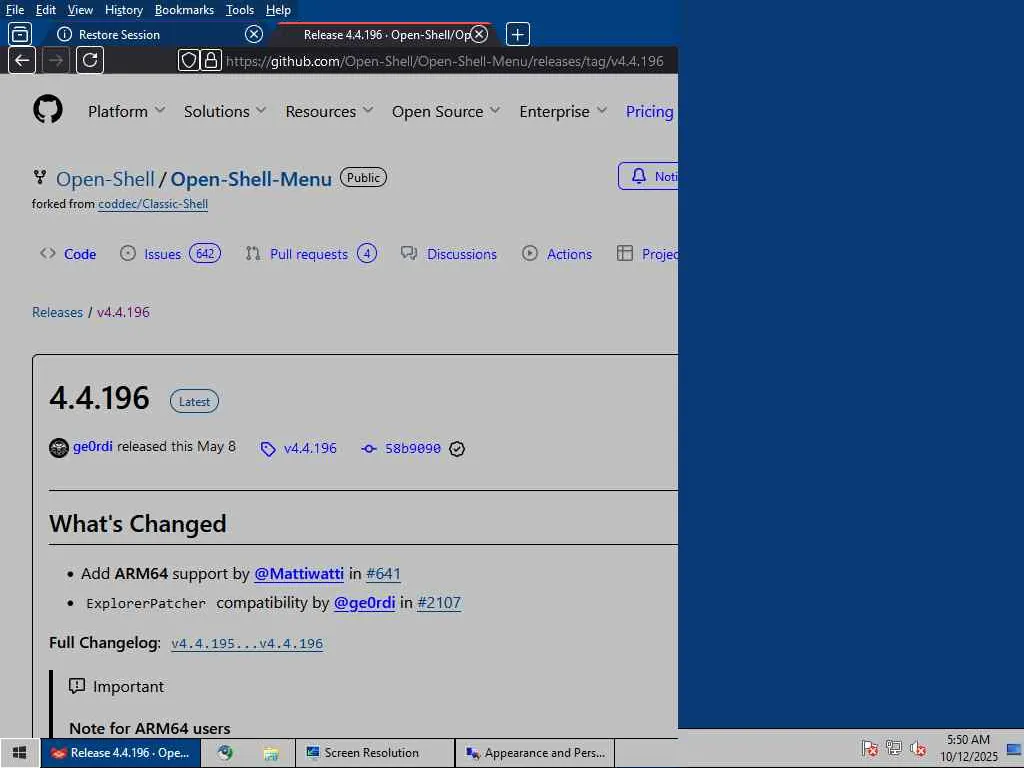Open the Firefox View icon
Image resolution: width=1024 pixels, height=768 pixels.
(x=20, y=34)
